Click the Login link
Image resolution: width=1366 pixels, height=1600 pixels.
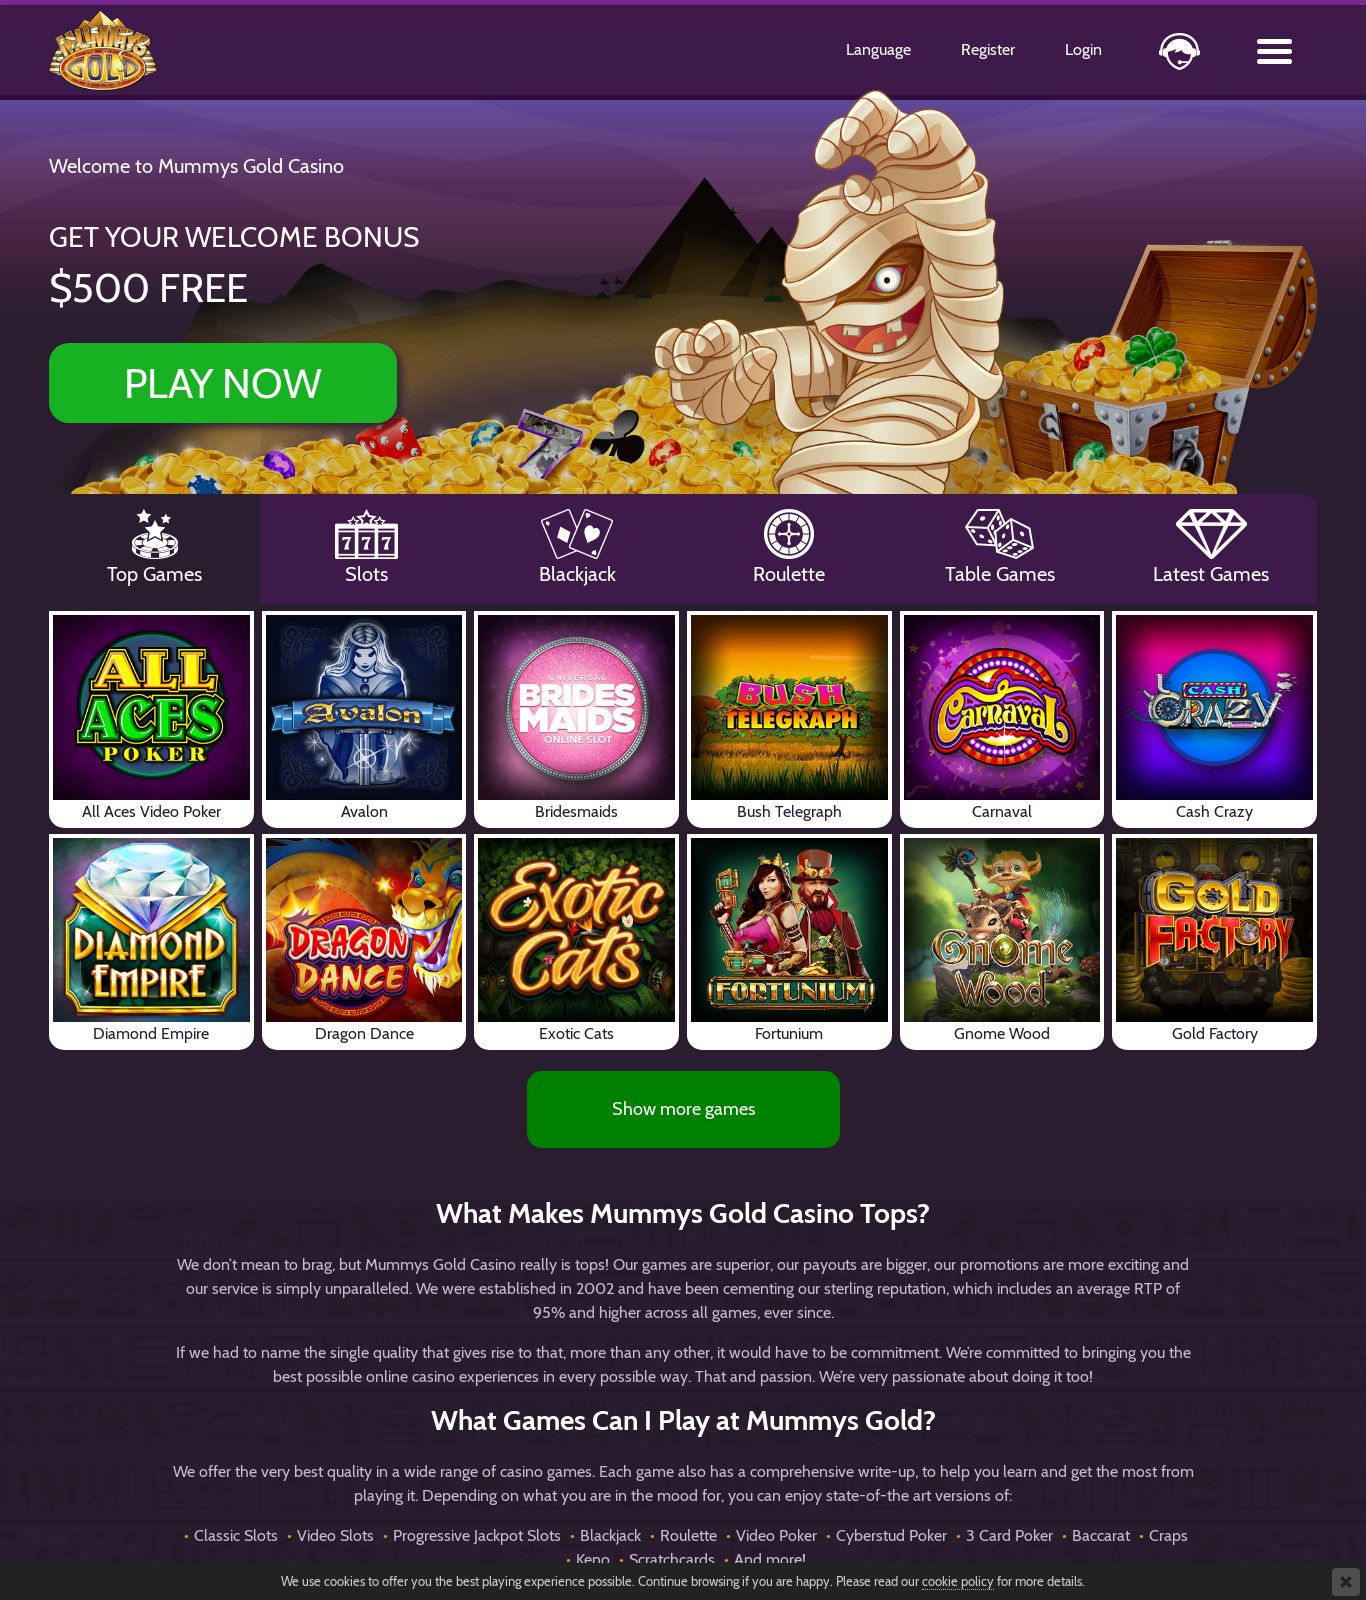point(1083,50)
